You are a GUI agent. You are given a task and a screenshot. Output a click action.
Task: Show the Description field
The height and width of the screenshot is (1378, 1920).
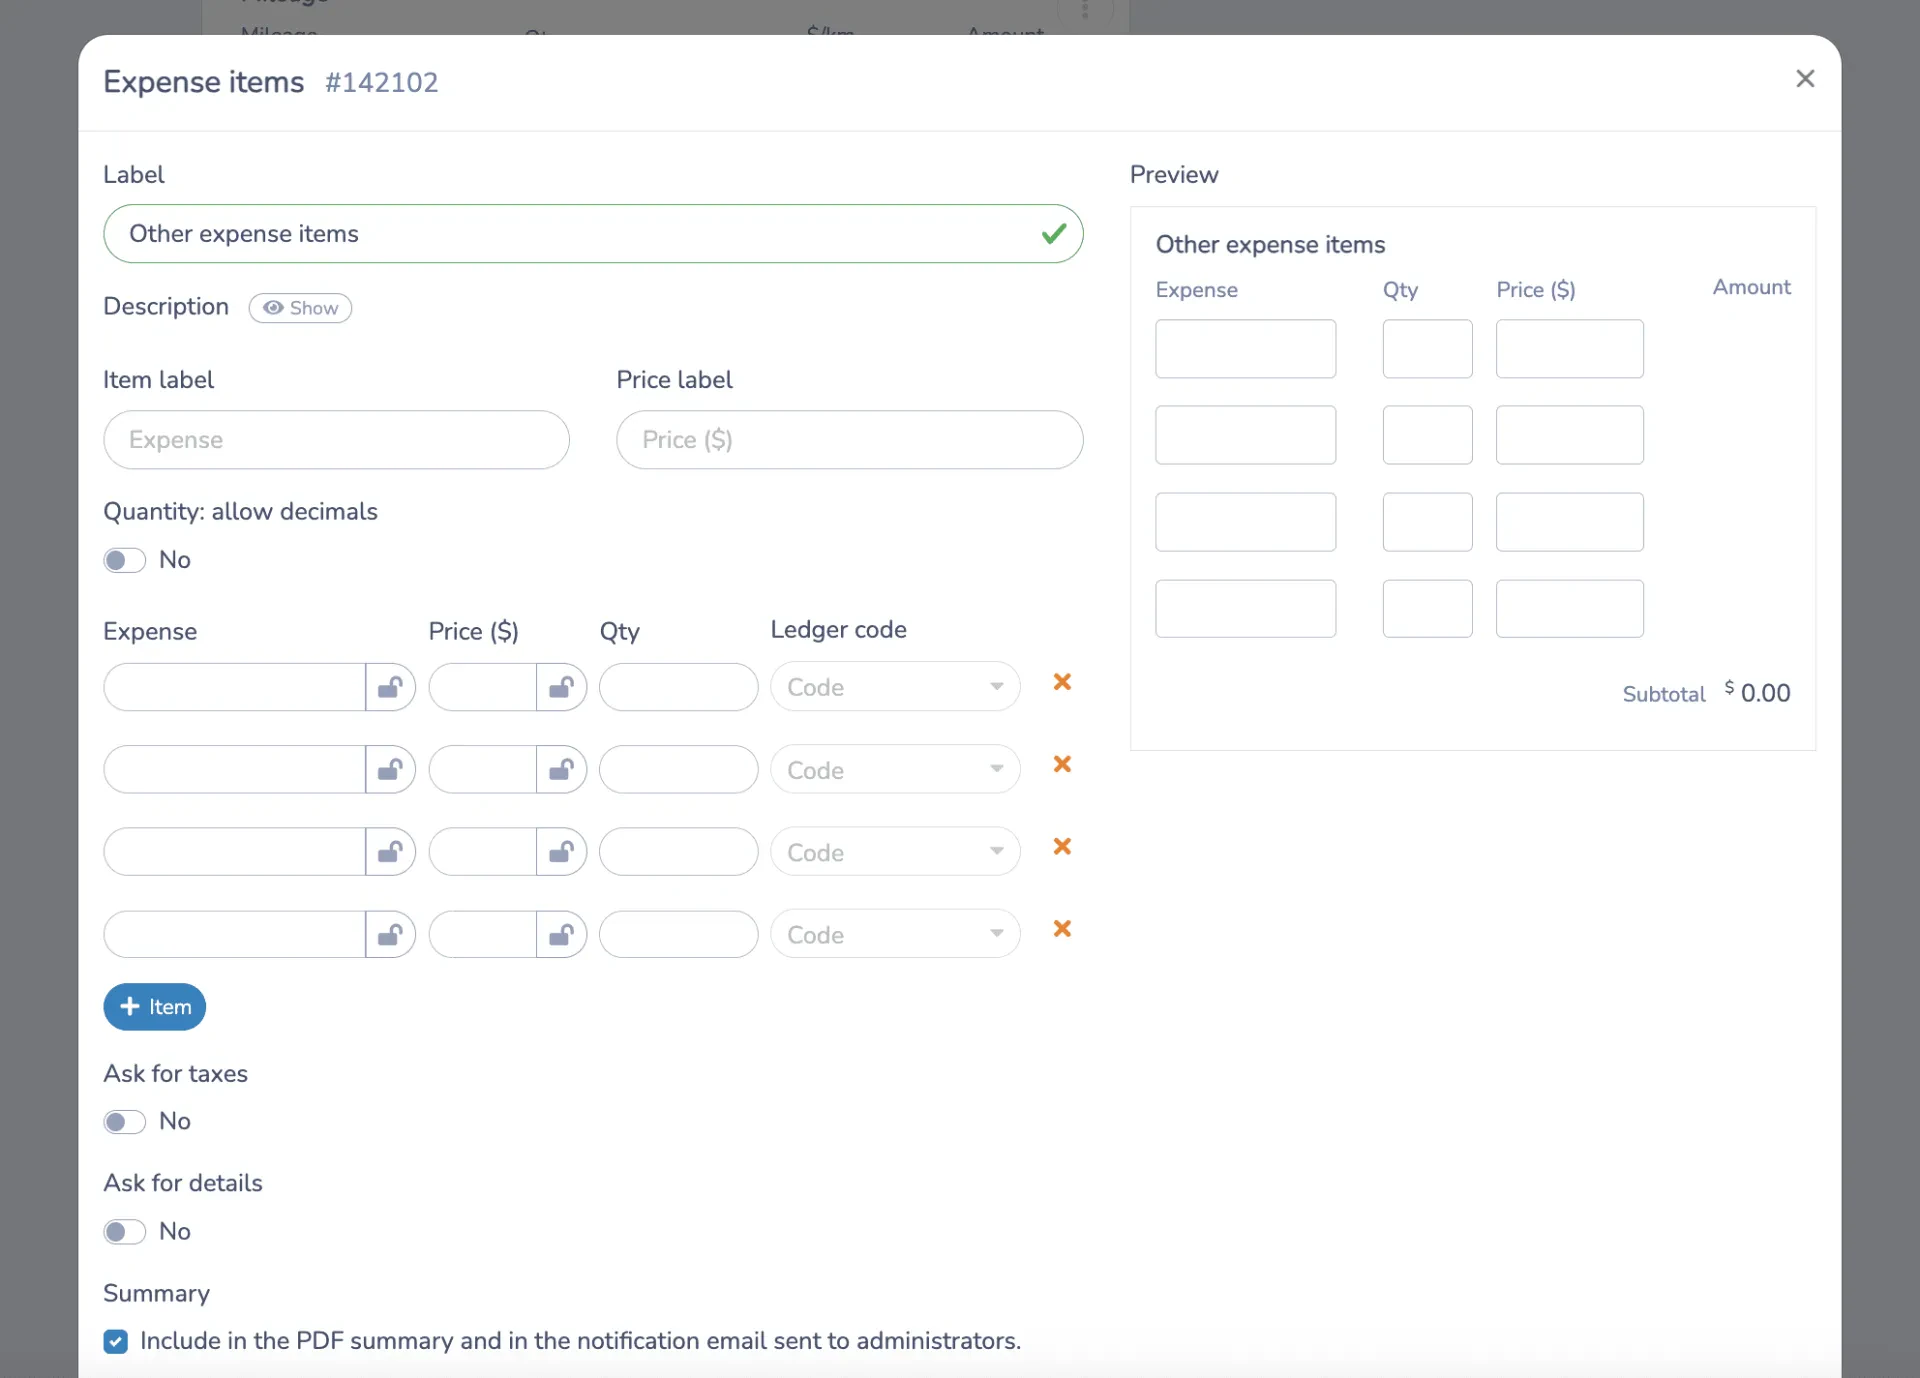click(300, 308)
